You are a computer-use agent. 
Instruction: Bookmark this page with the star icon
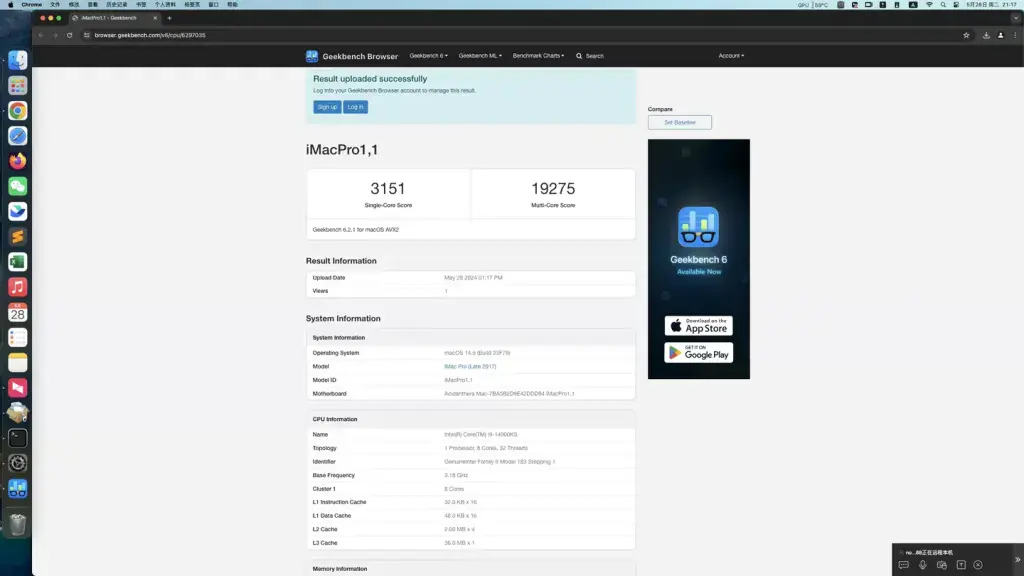[x=966, y=35]
